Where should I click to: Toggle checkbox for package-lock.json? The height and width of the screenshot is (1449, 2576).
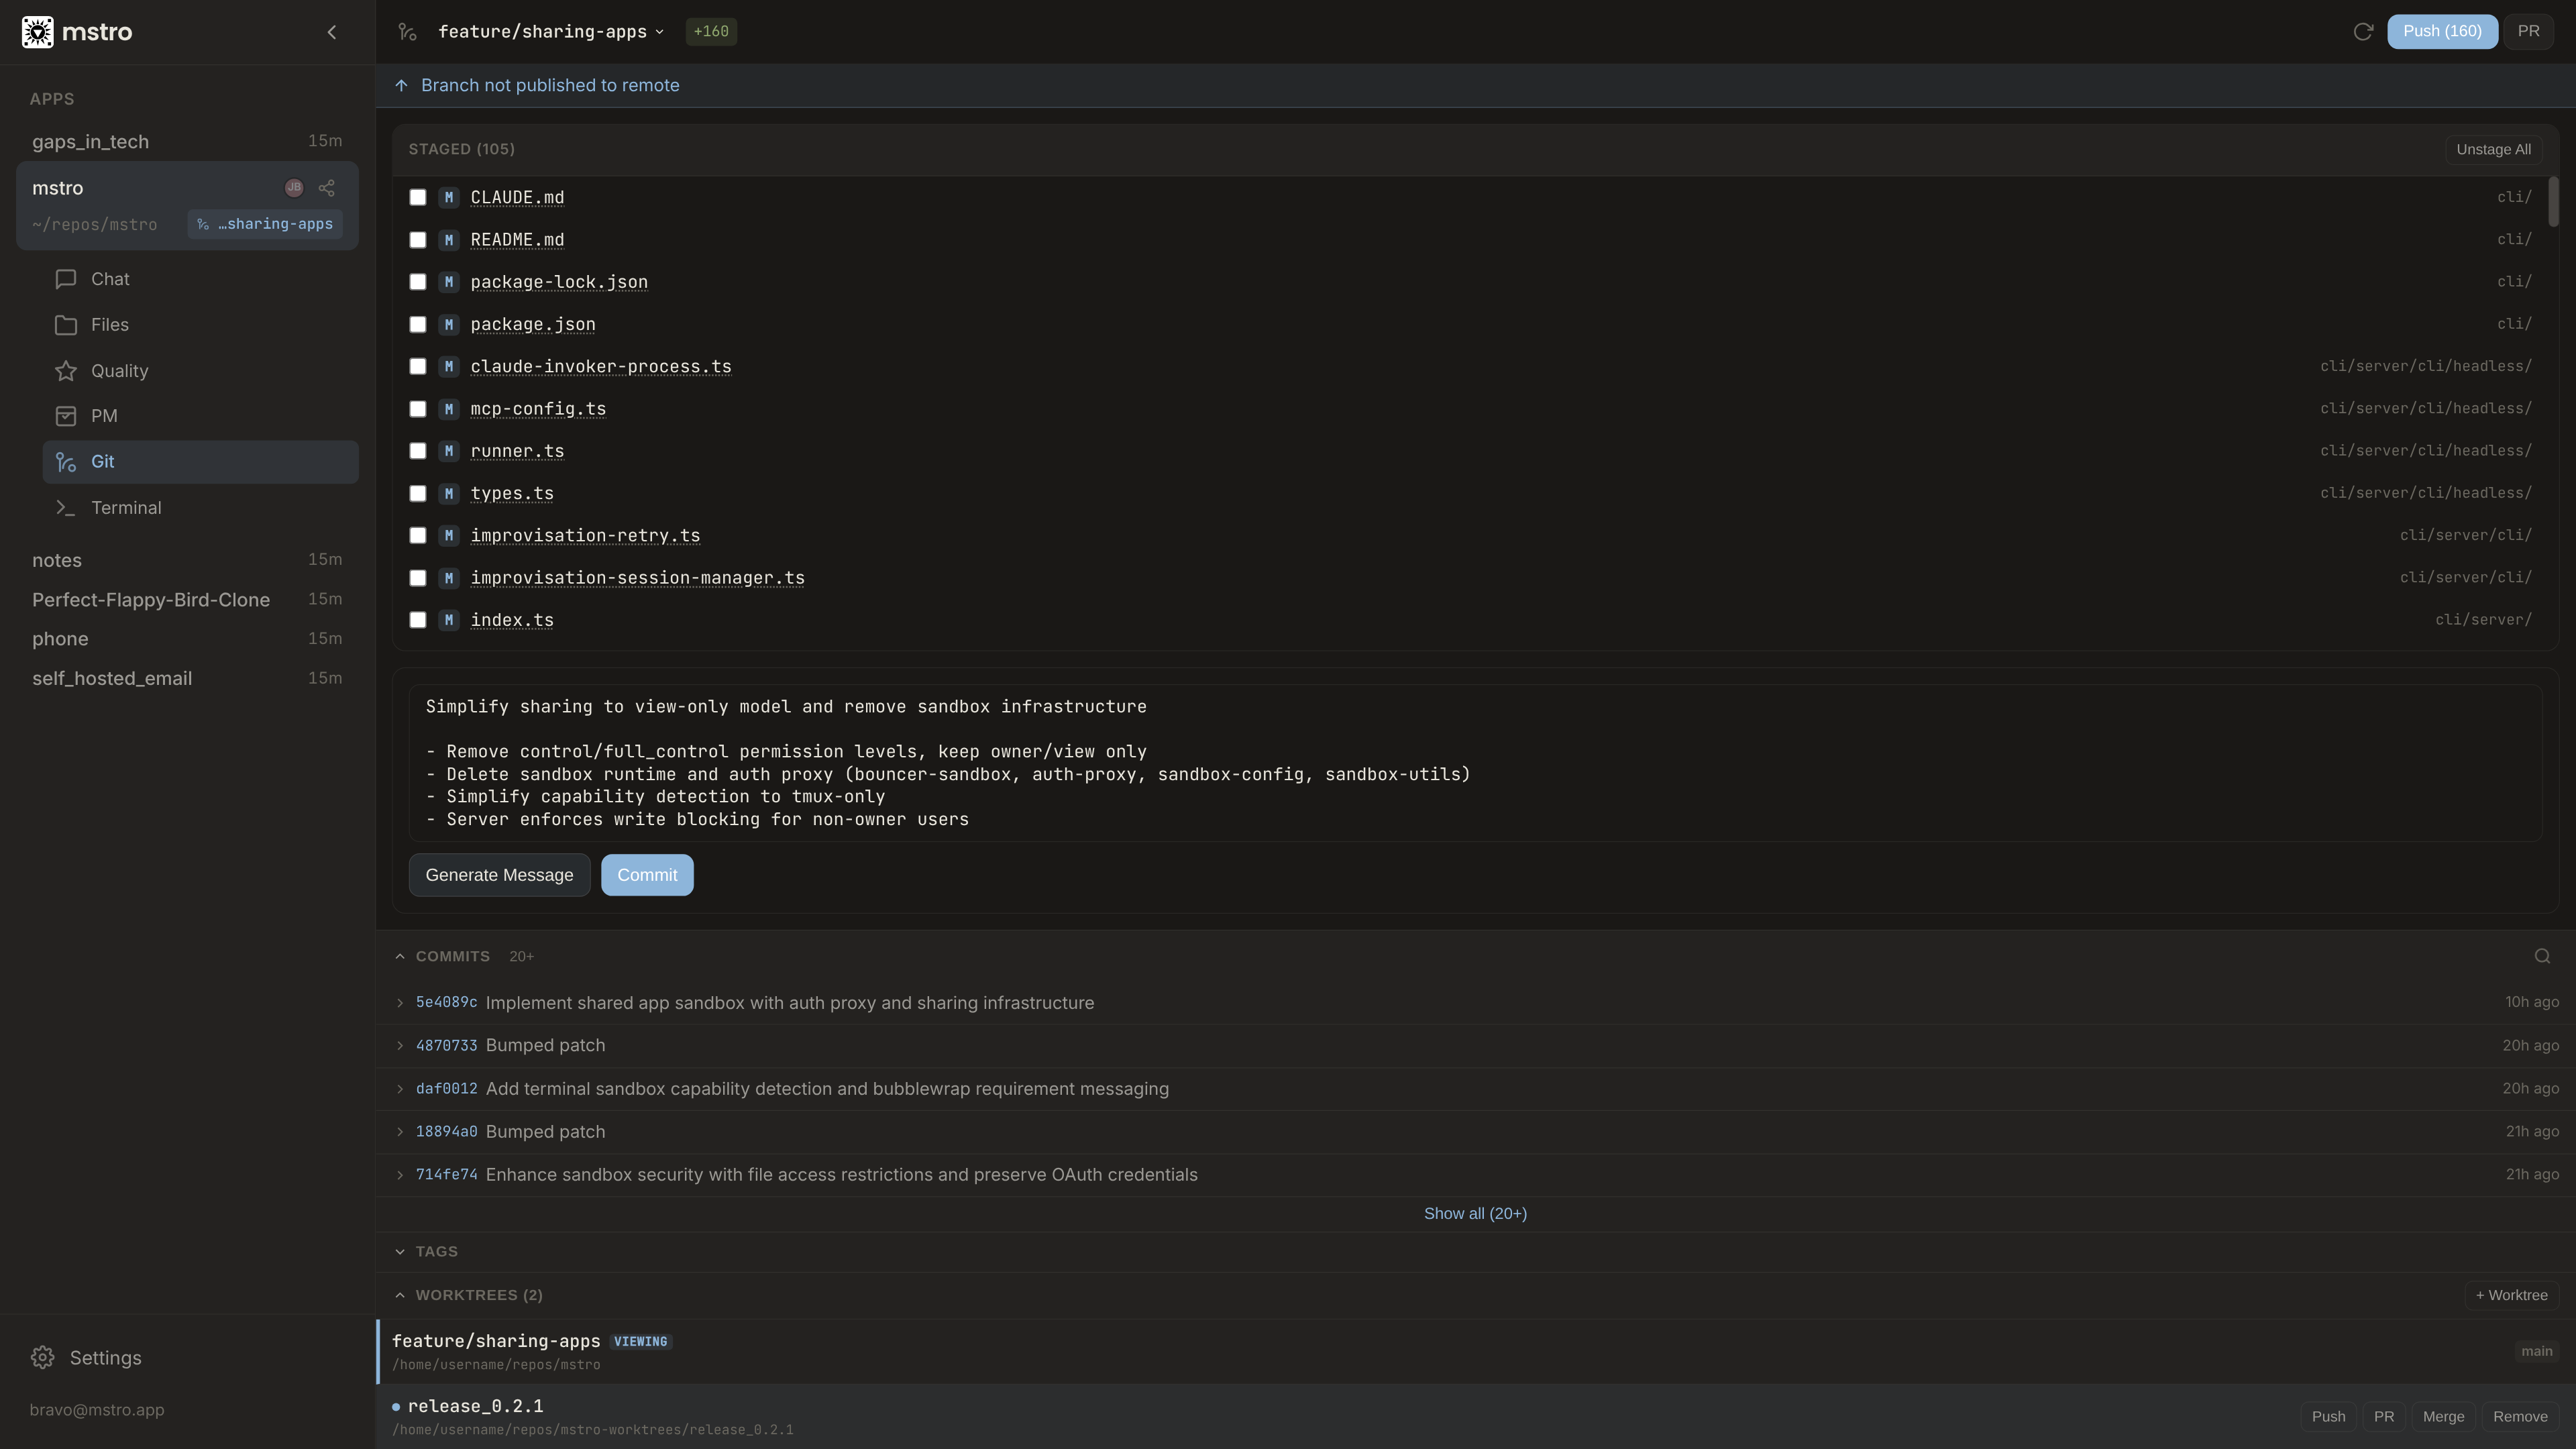(x=418, y=282)
